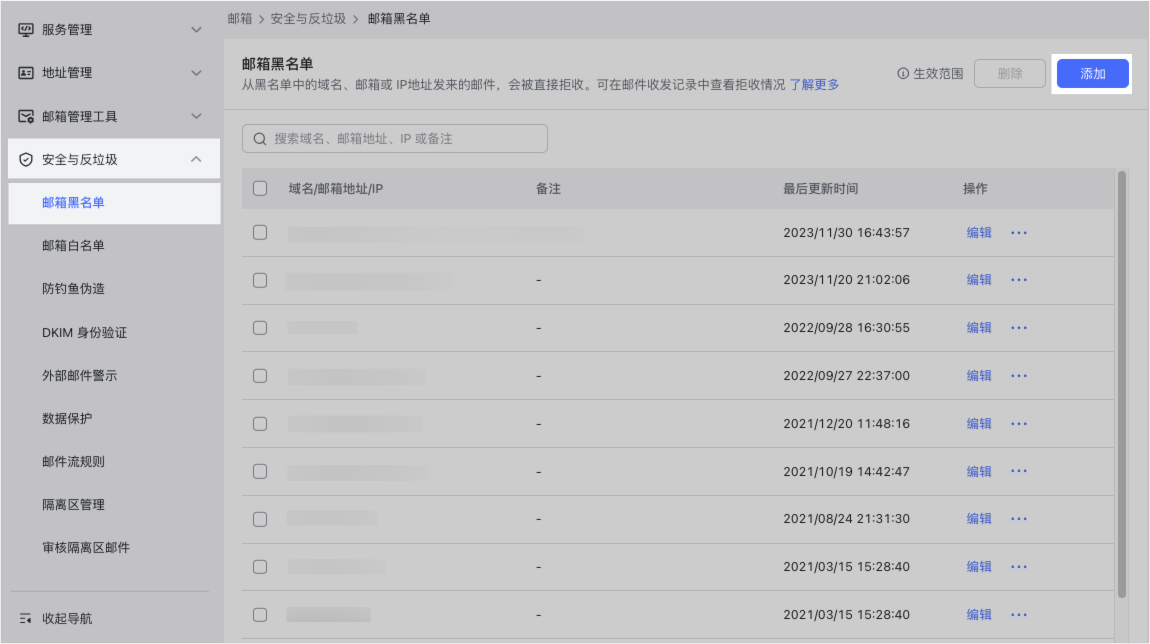This screenshot has width=1150, height=644.
Task: Open more options for 2022/09/28 16:30:55 row
Action: 1019,328
